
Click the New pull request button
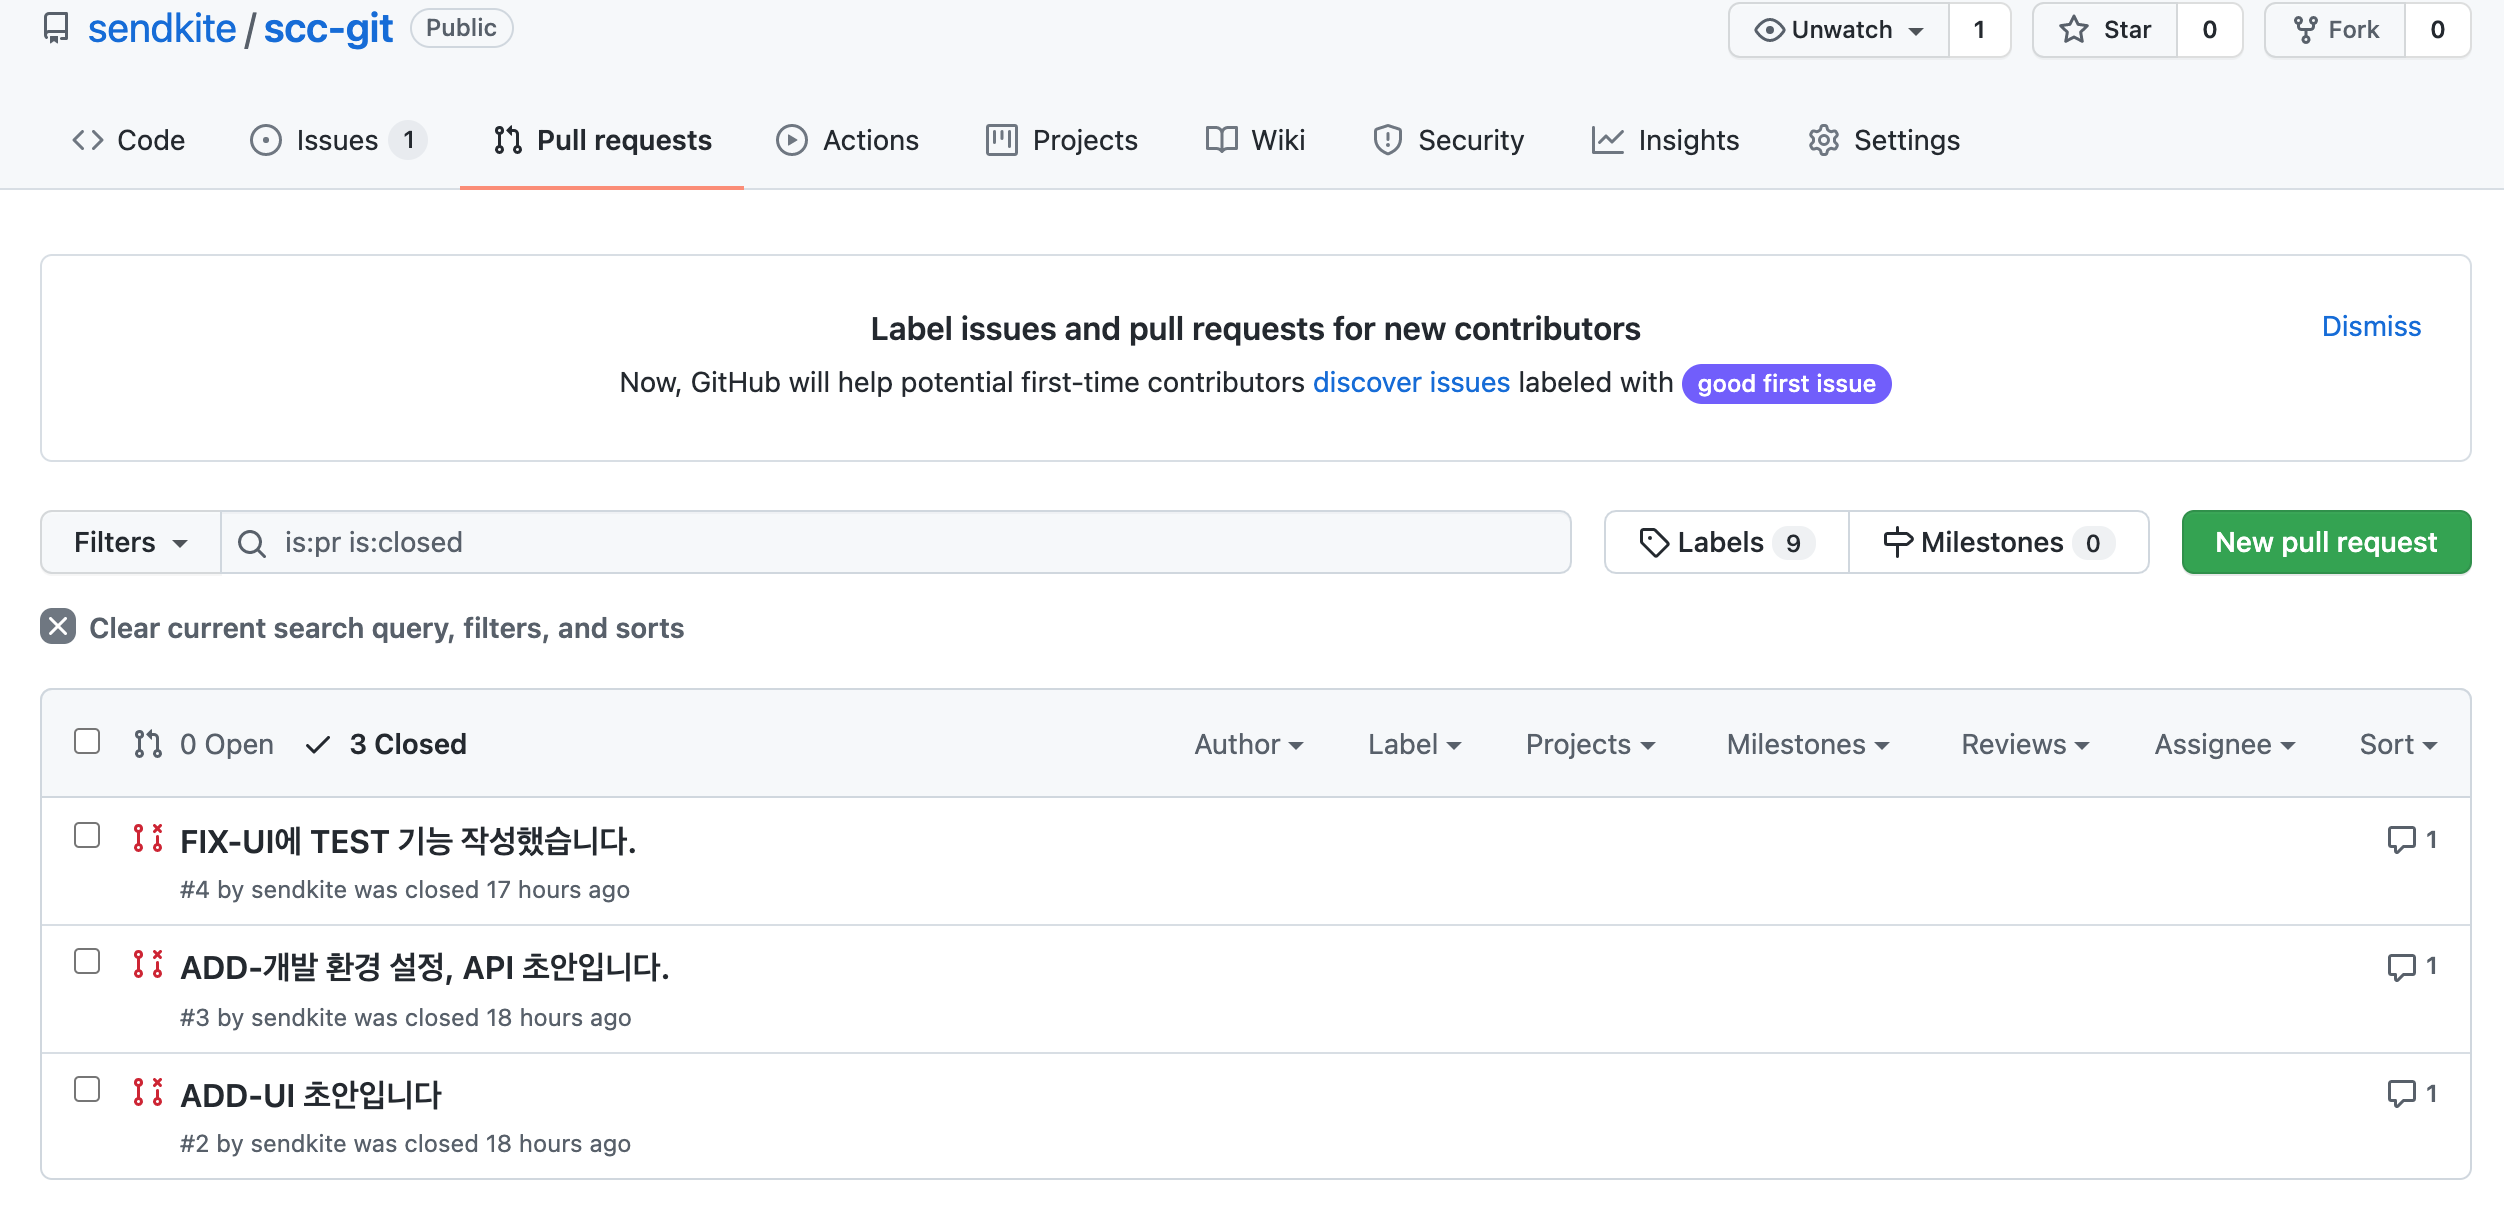(x=2325, y=543)
